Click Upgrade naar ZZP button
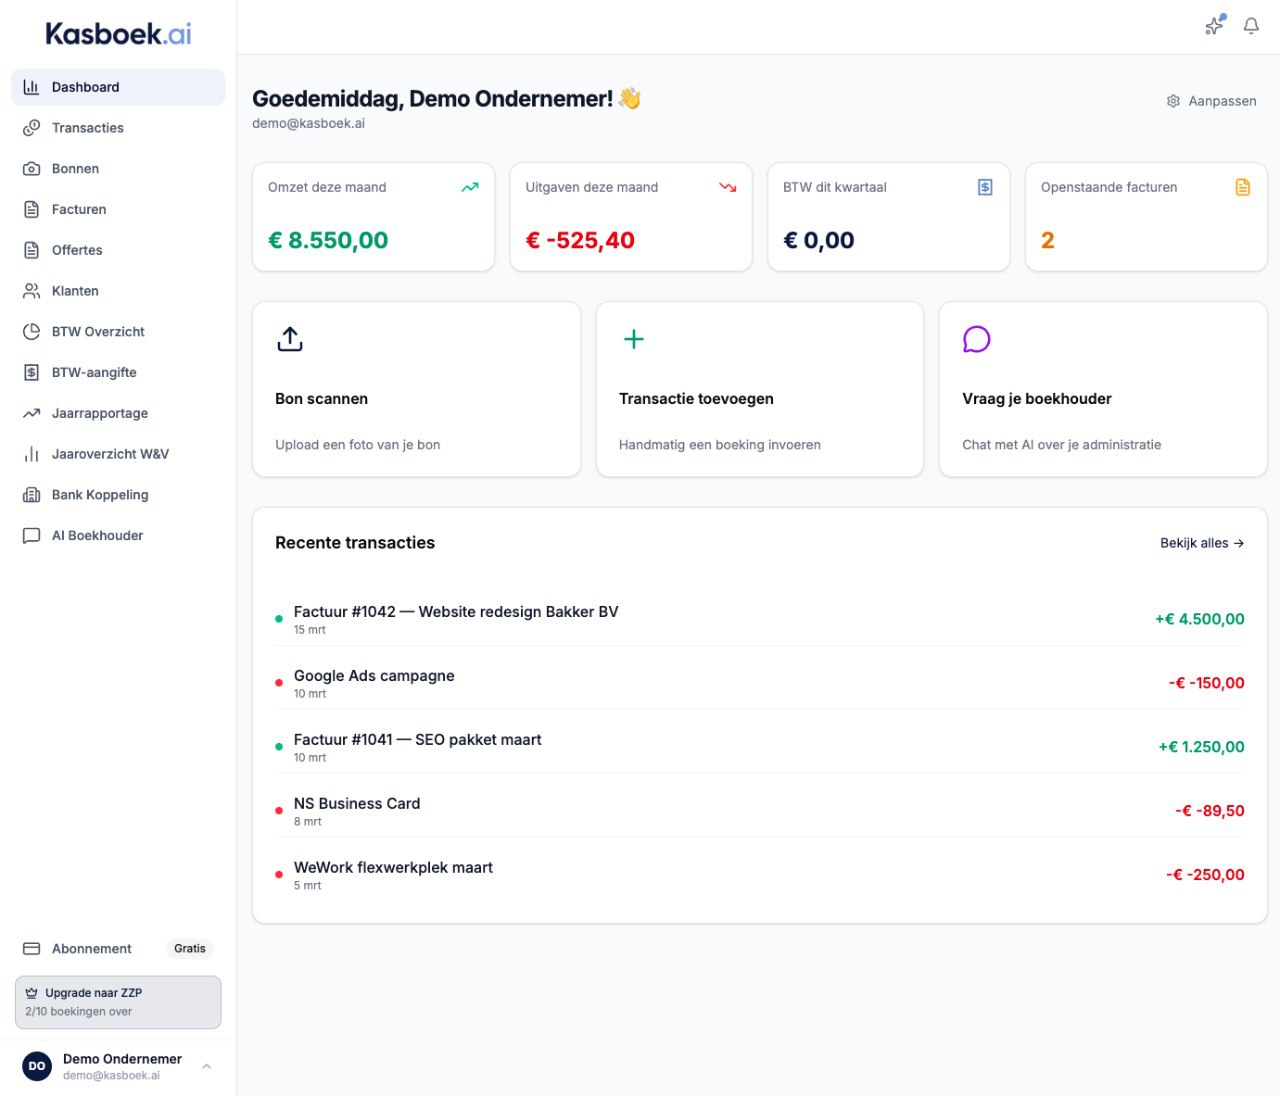This screenshot has height=1096, width=1280. click(118, 1002)
